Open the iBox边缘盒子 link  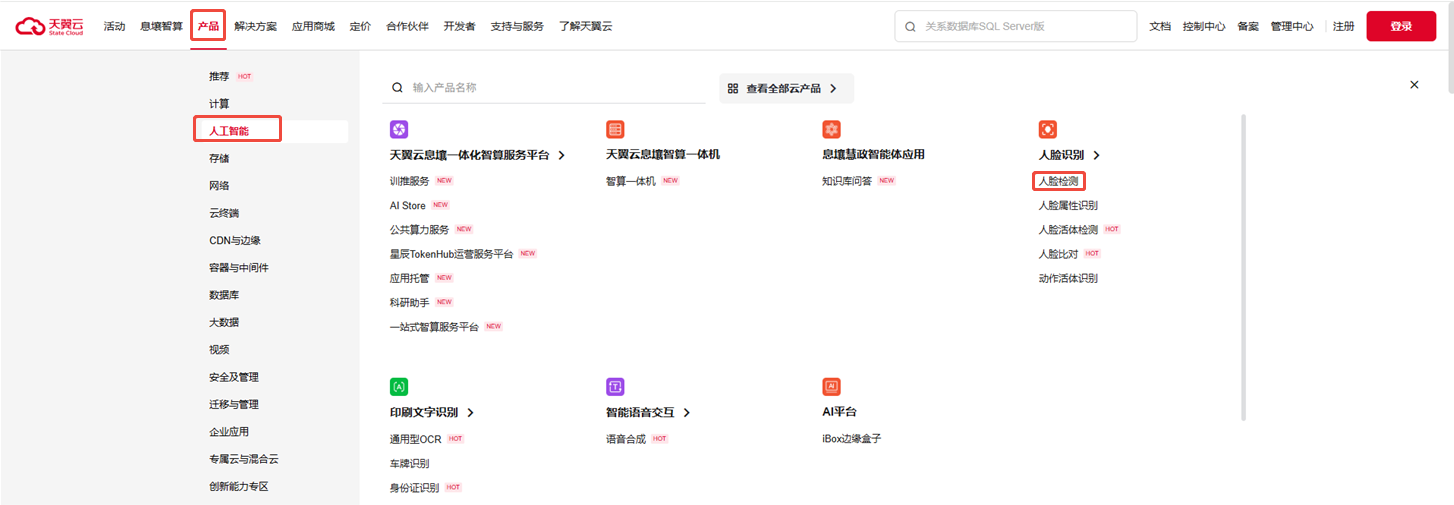[851, 439]
